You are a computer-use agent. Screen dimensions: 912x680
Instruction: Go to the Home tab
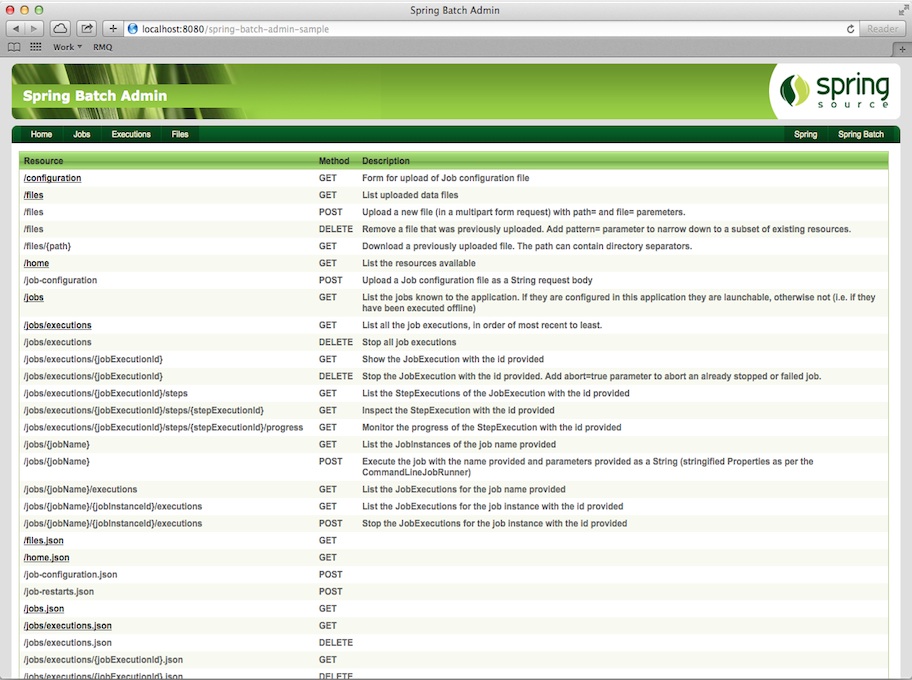pyautogui.click(x=41, y=133)
